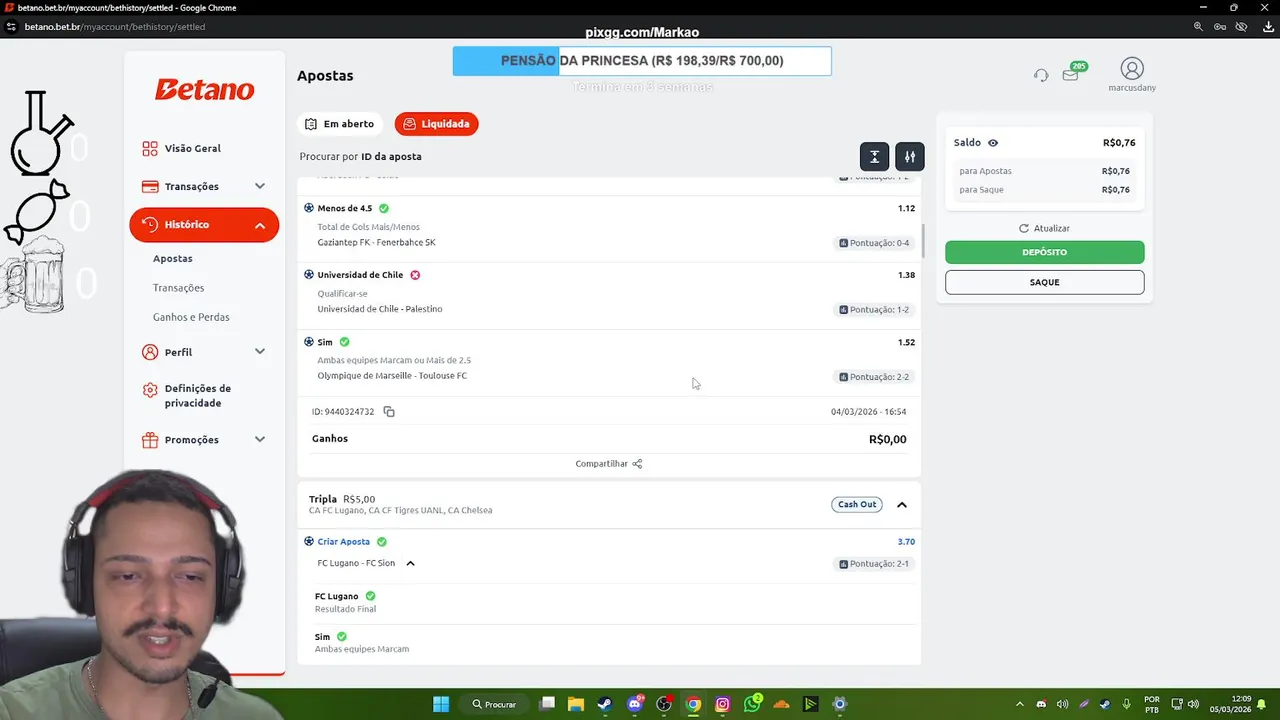The image size is (1280, 720).
Task: Open Ganhos e Perdas submenu item
Action: point(191,317)
